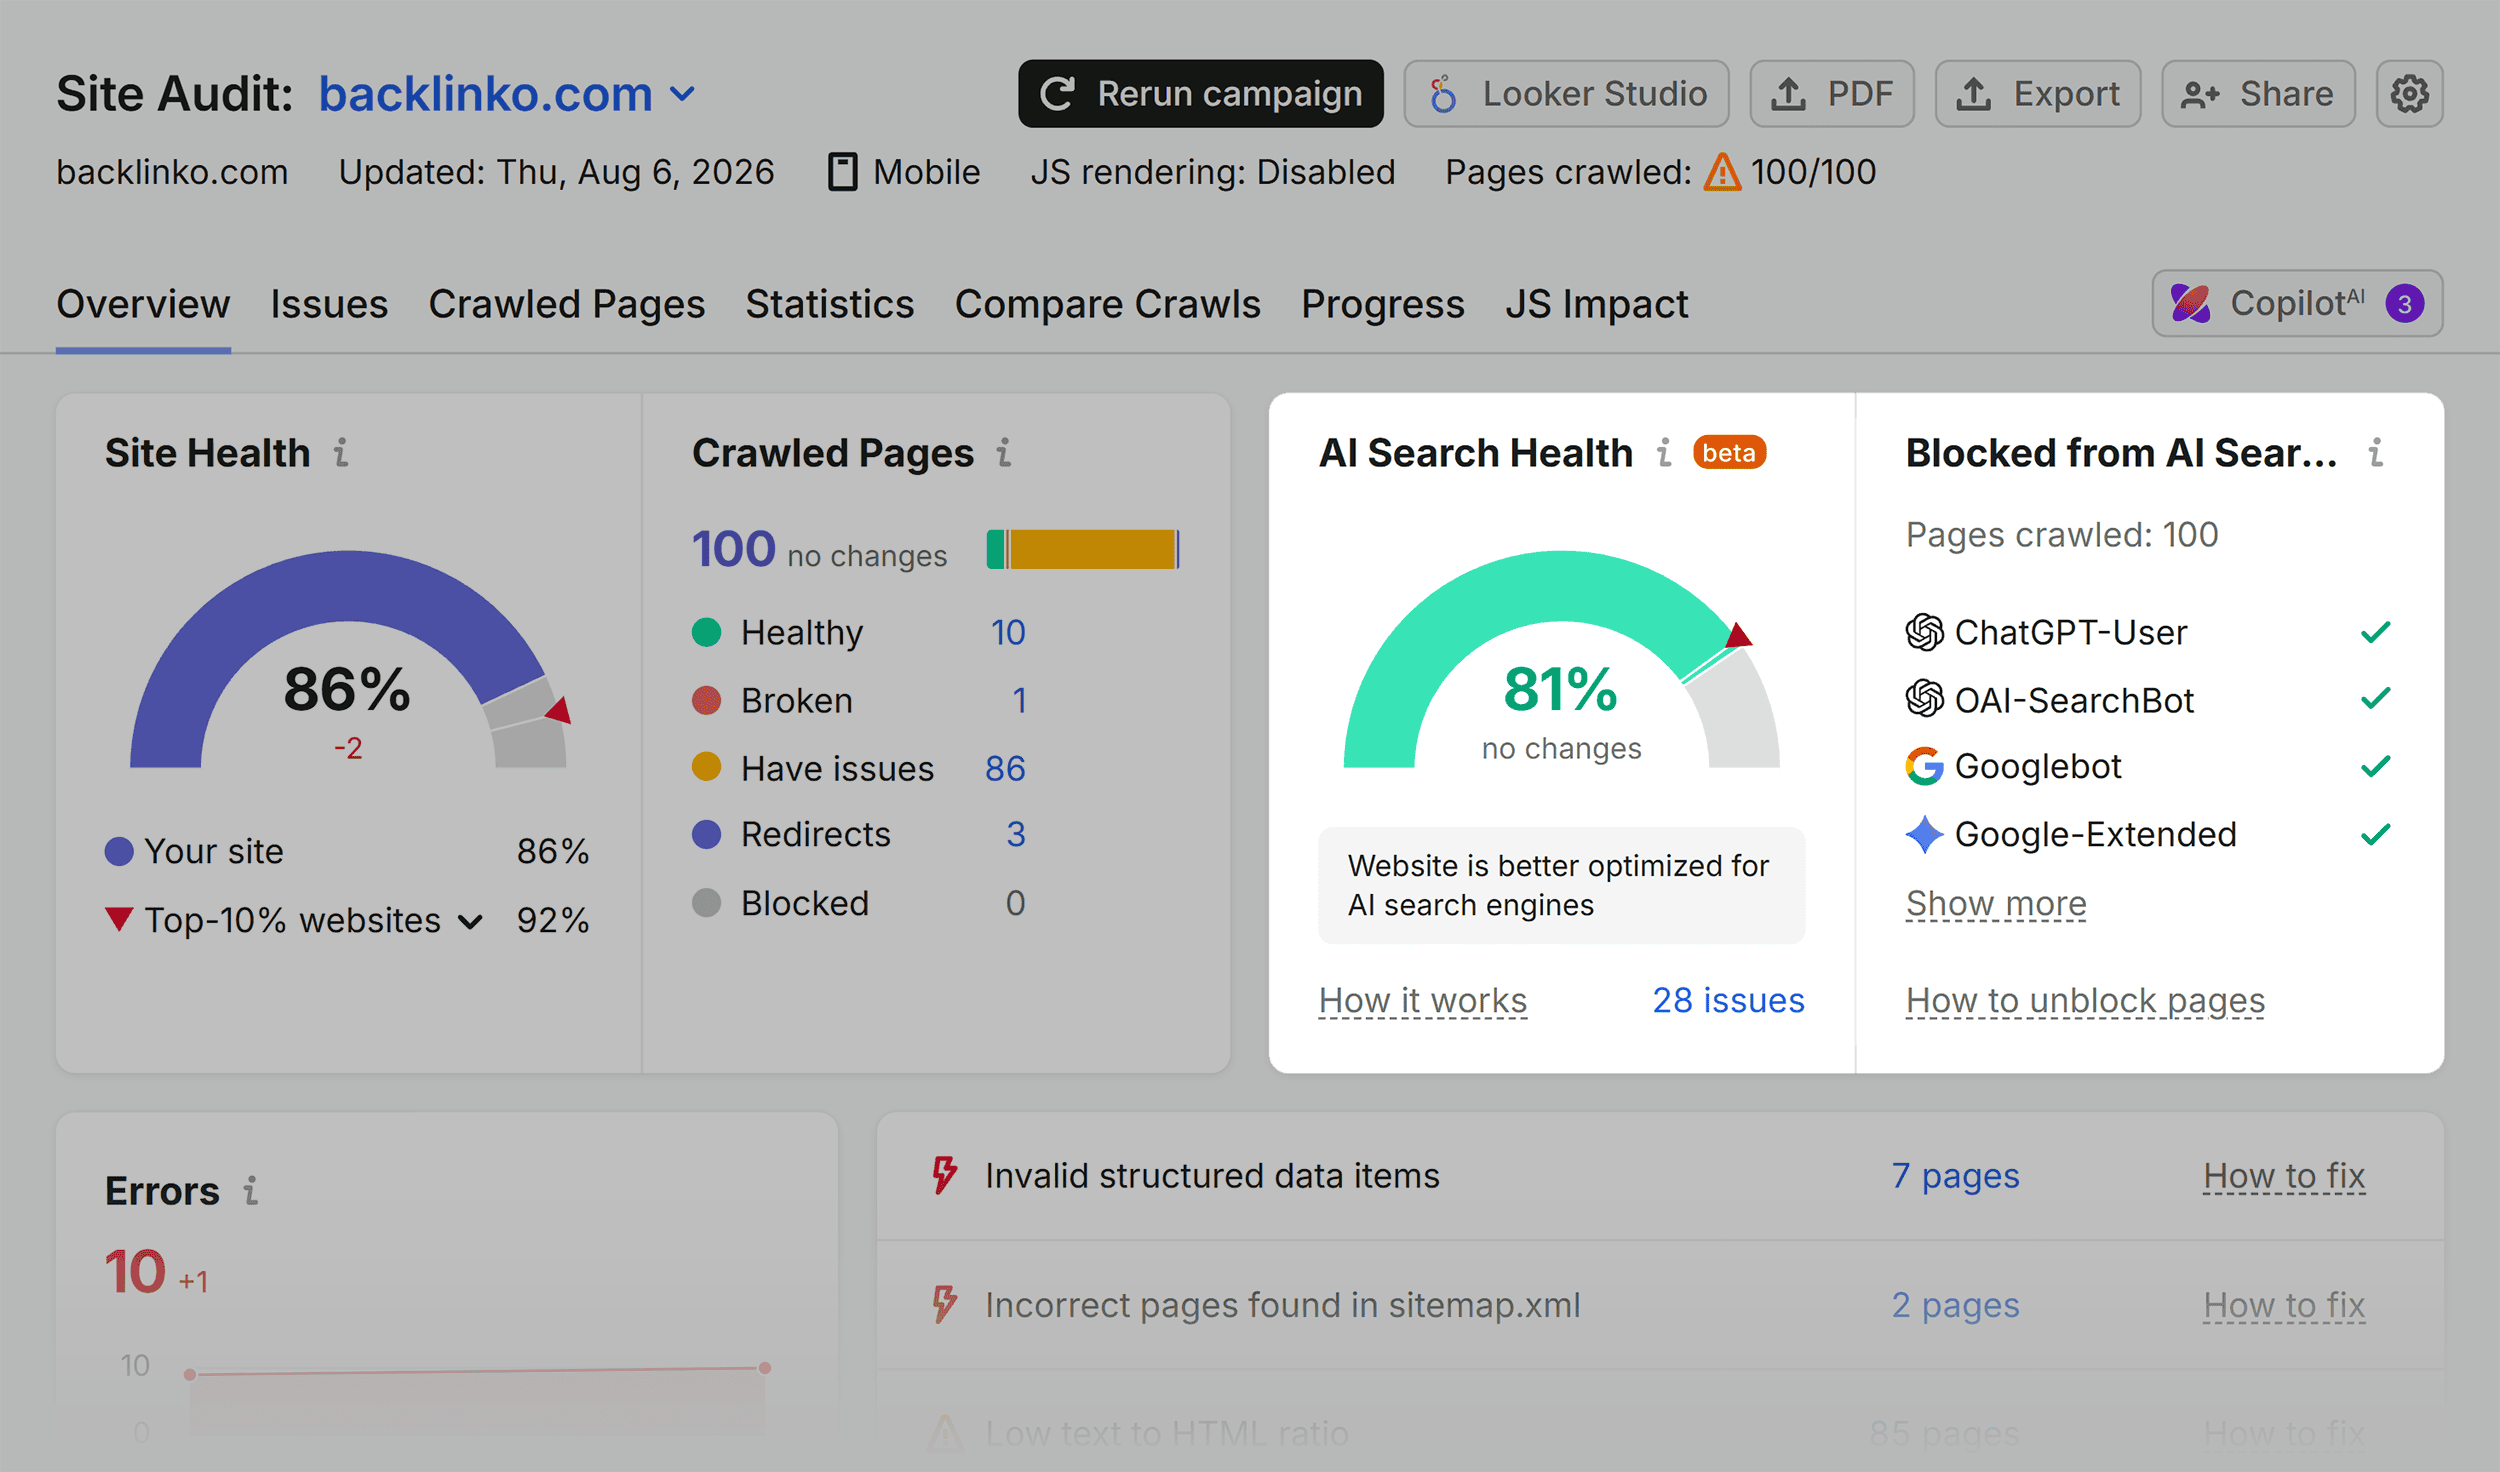Open the Crawled Pages tab
This screenshot has width=2500, height=1472.
567,304
